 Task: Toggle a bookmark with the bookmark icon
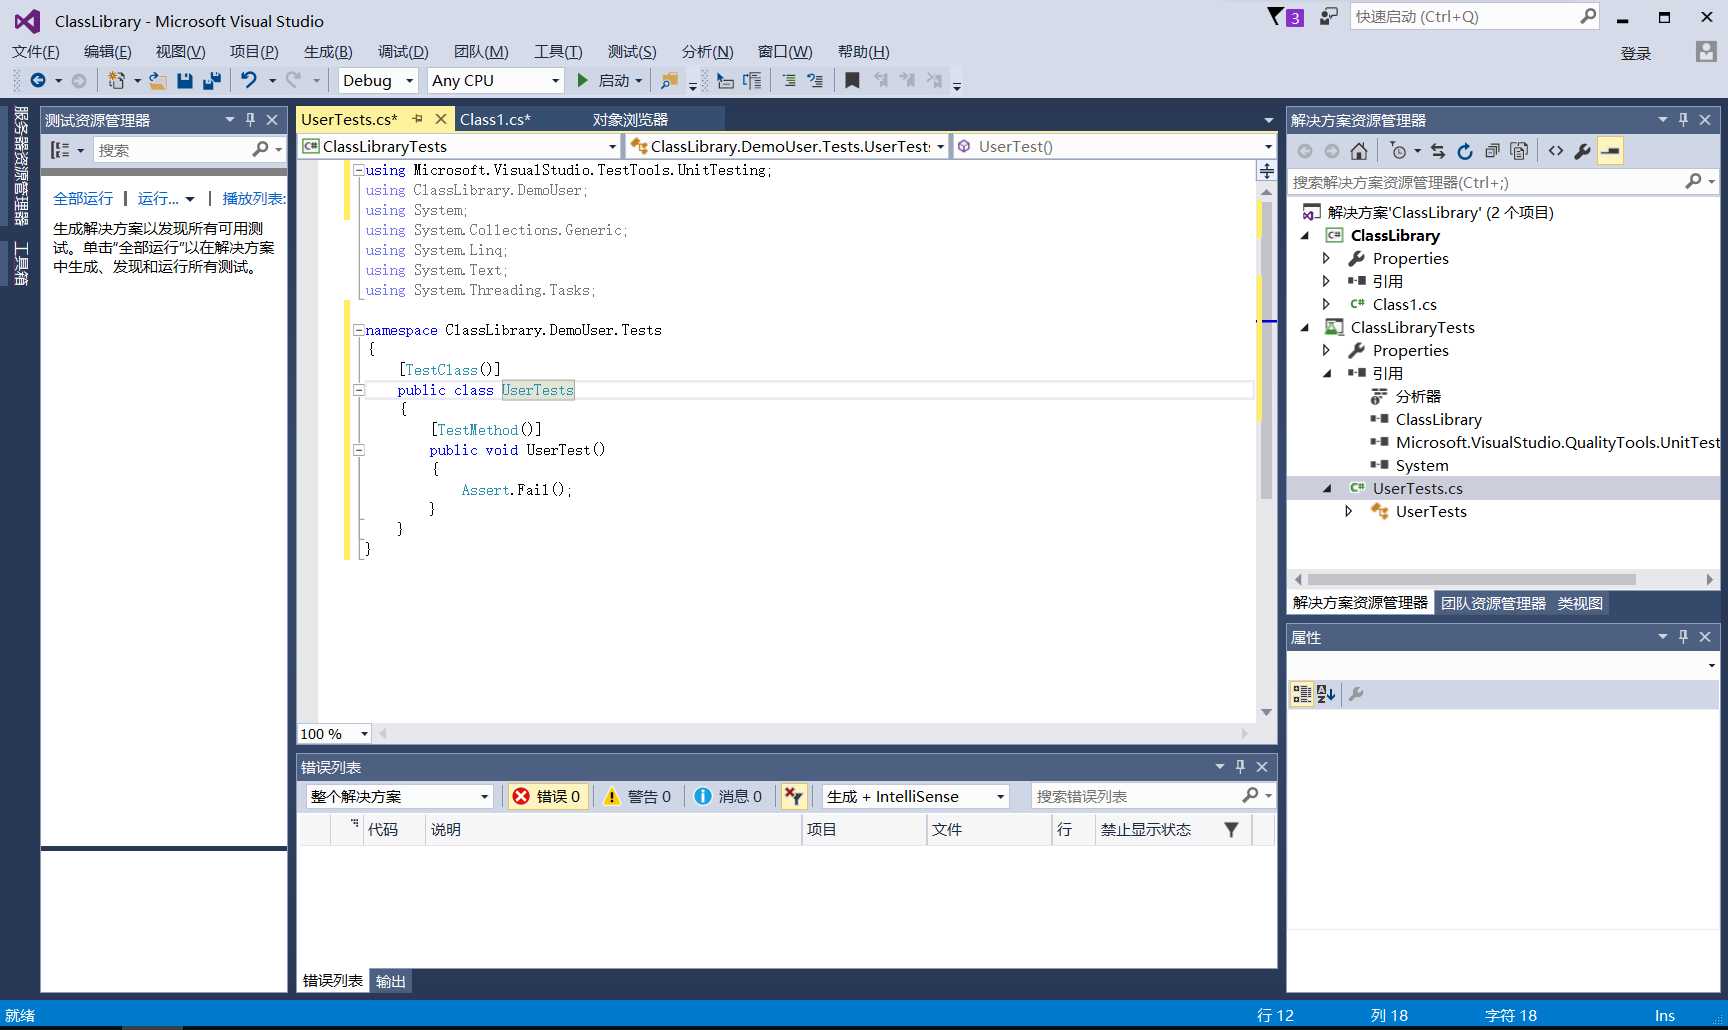click(x=852, y=80)
